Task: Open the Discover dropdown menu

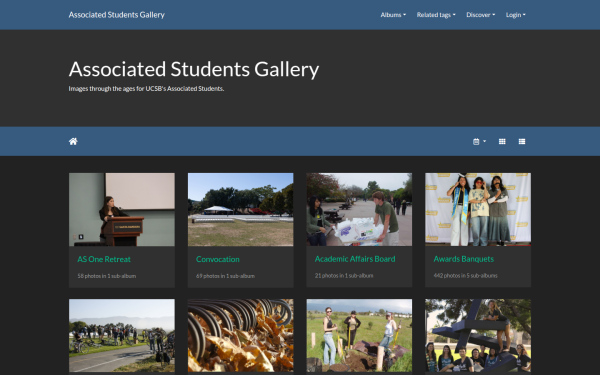Action: click(481, 15)
